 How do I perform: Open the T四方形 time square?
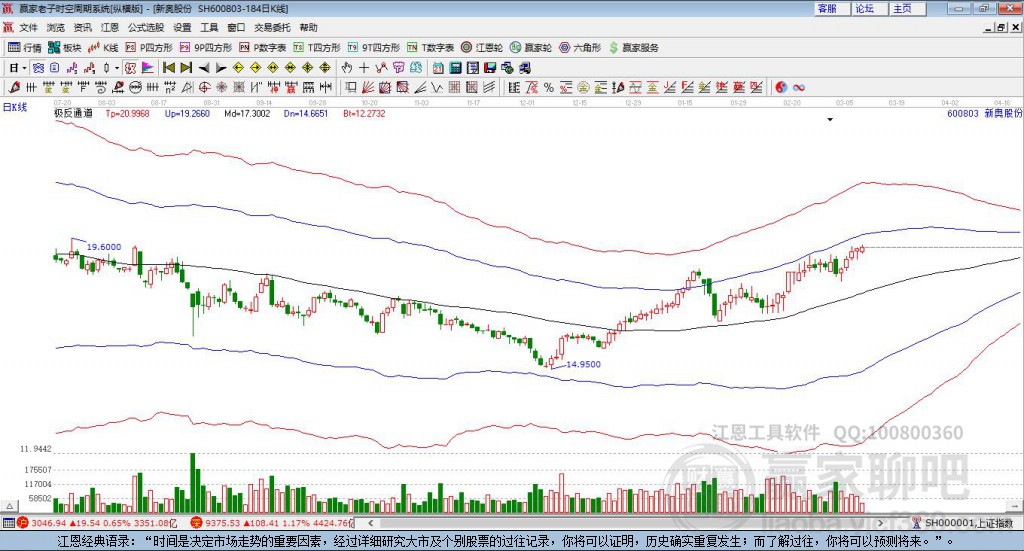[x=317, y=48]
